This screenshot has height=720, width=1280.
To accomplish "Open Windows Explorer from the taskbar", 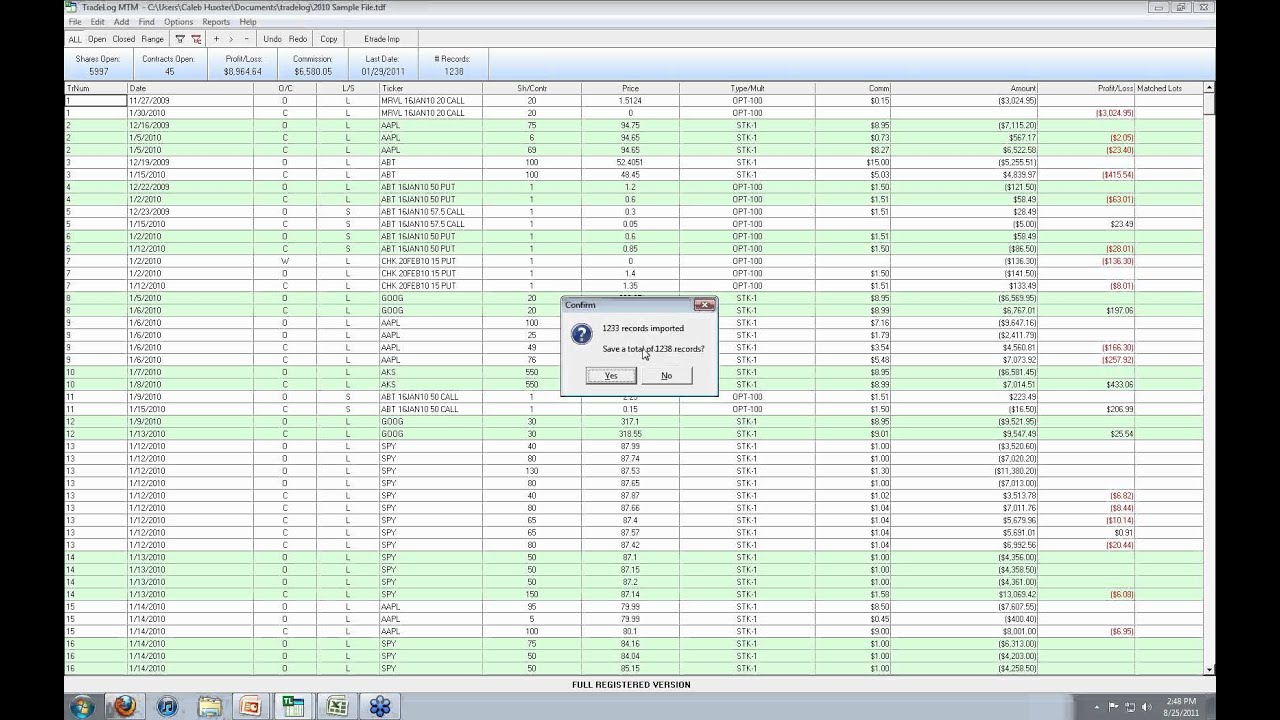I will 210,706.
